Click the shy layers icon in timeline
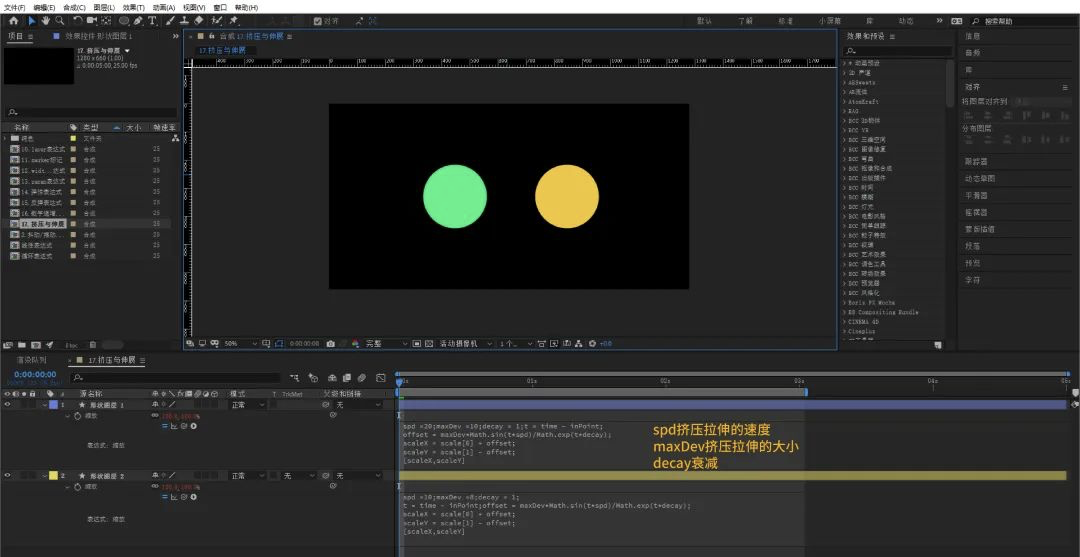This screenshot has height=557, width=1080. tap(332, 377)
